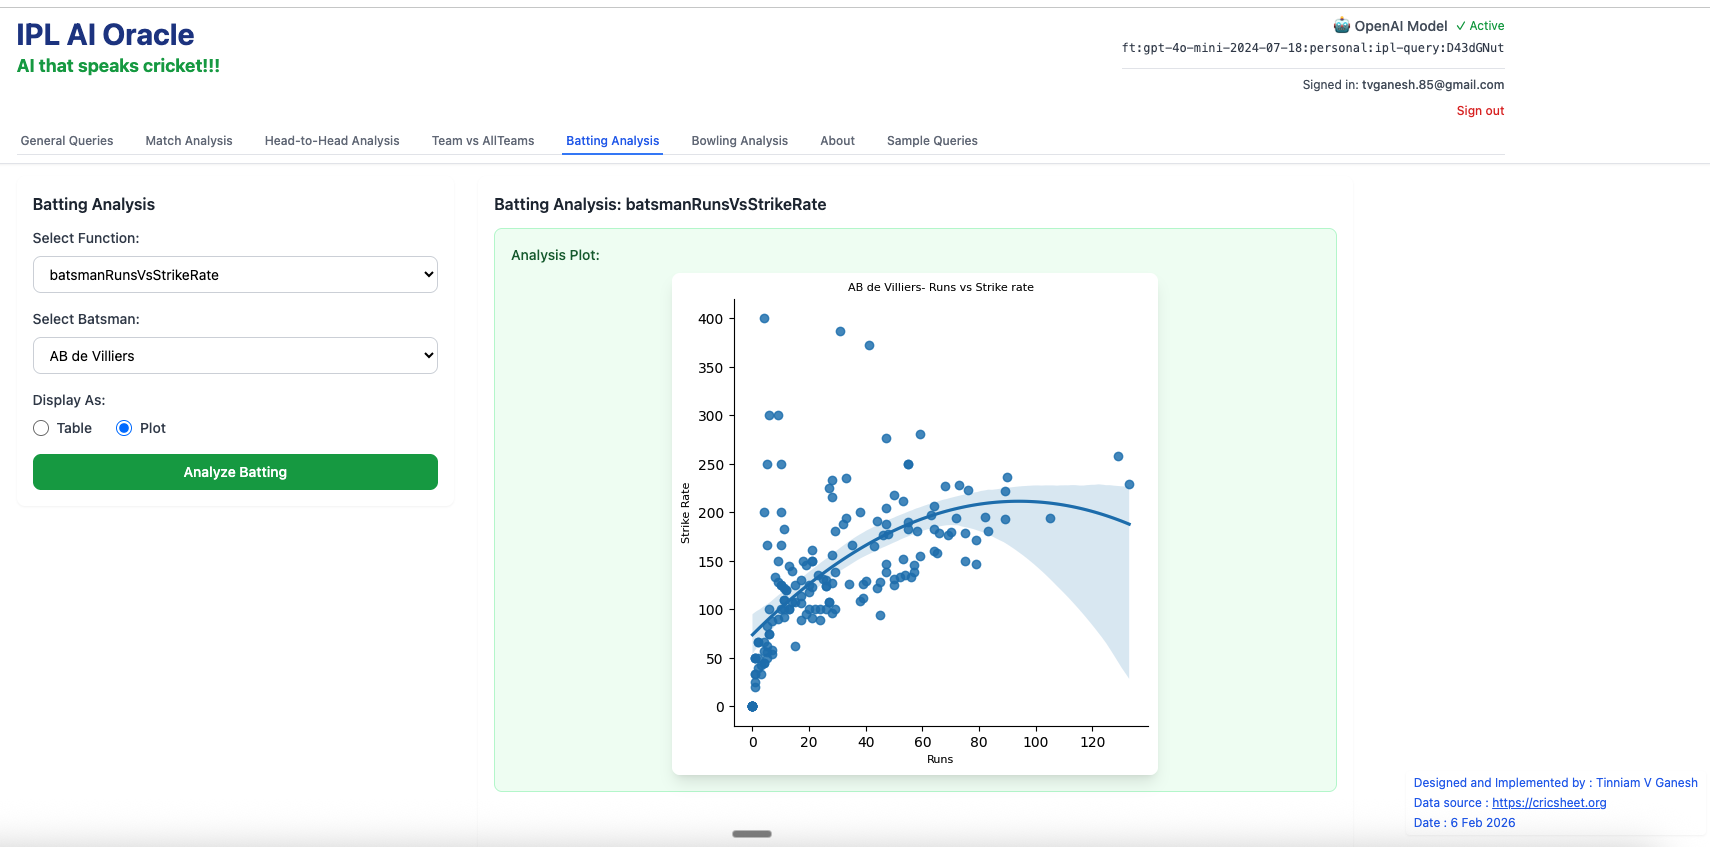Screen dimensions: 1710x847
Task: Click the horizontal scrollbar handle at bottom
Action: (752, 834)
